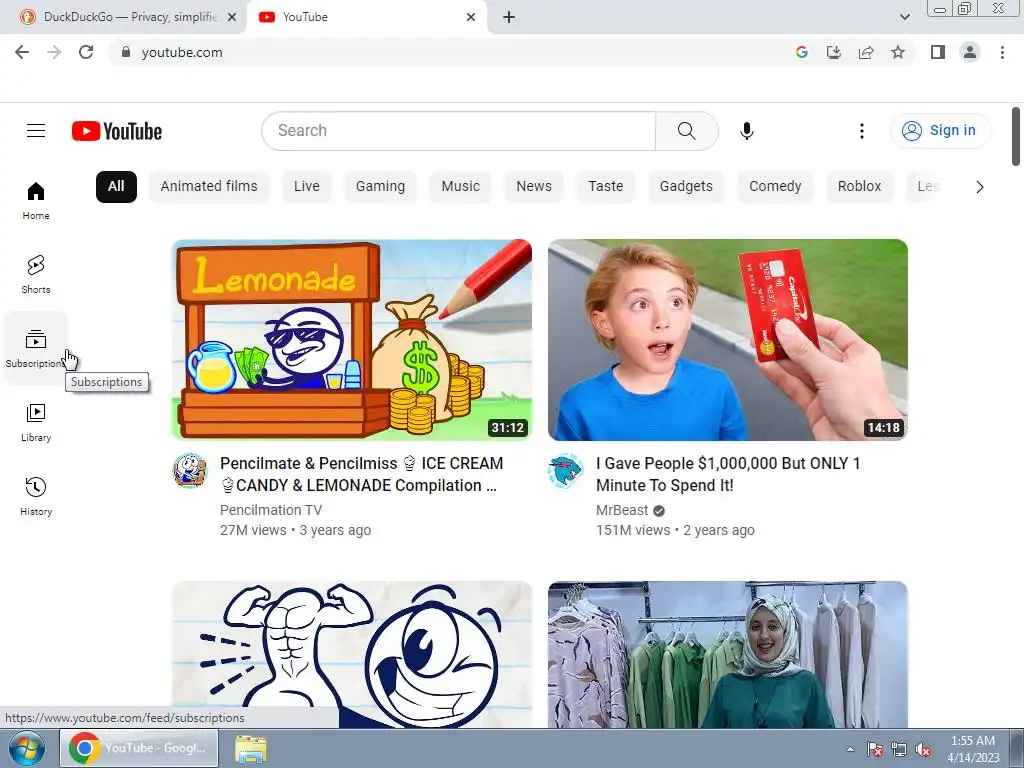The width and height of the screenshot is (1024, 768).
Task: Open the Lemonade stand video thumbnail
Action: (x=352, y=340)
